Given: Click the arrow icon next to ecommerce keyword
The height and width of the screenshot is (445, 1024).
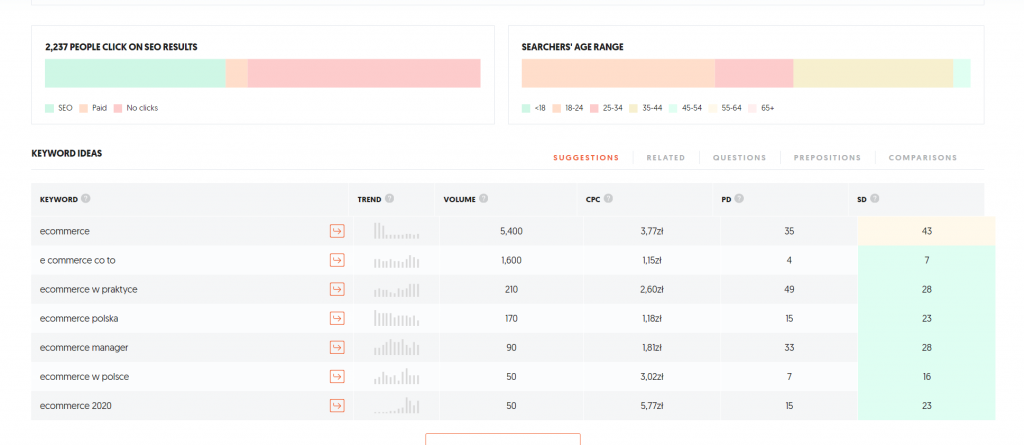Looking at the screenshot, I should [337, 231].
